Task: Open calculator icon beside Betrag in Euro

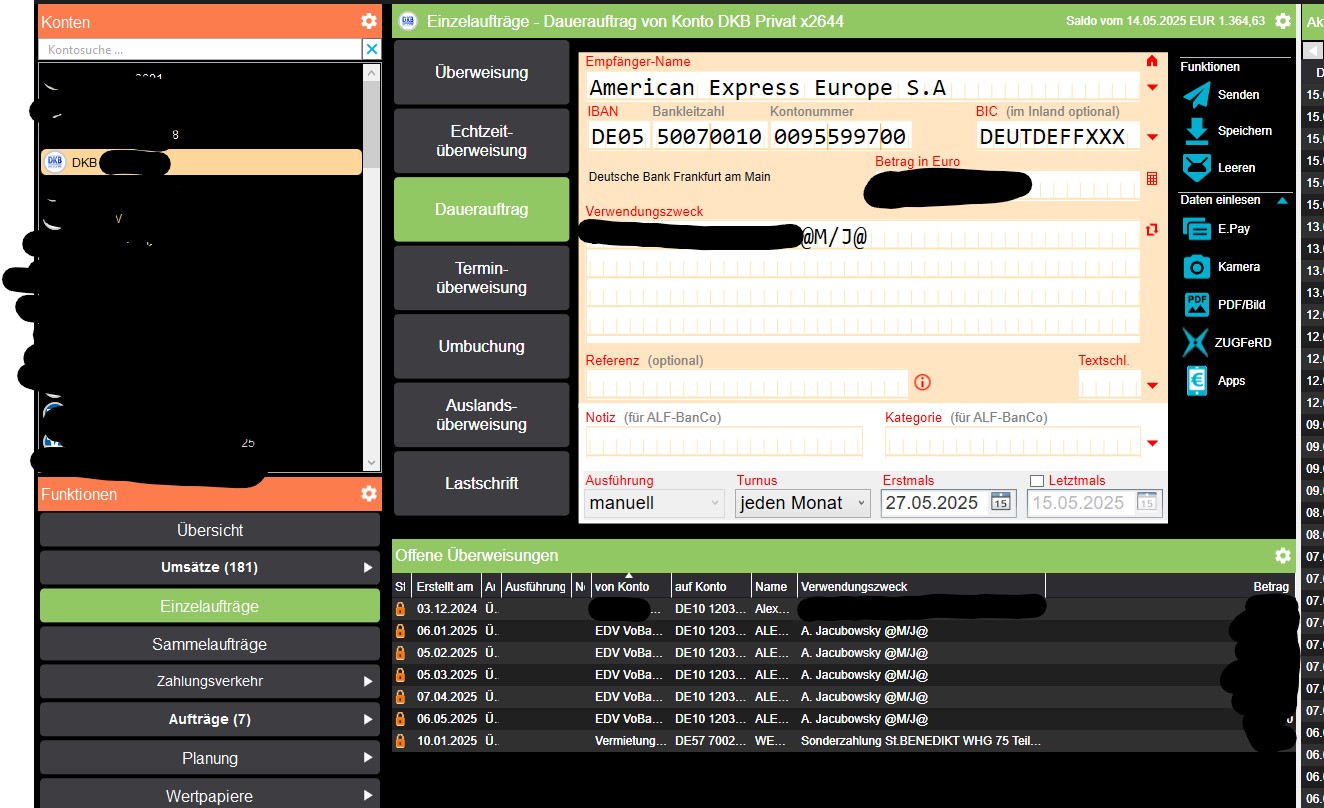Action: point(1152,179)
